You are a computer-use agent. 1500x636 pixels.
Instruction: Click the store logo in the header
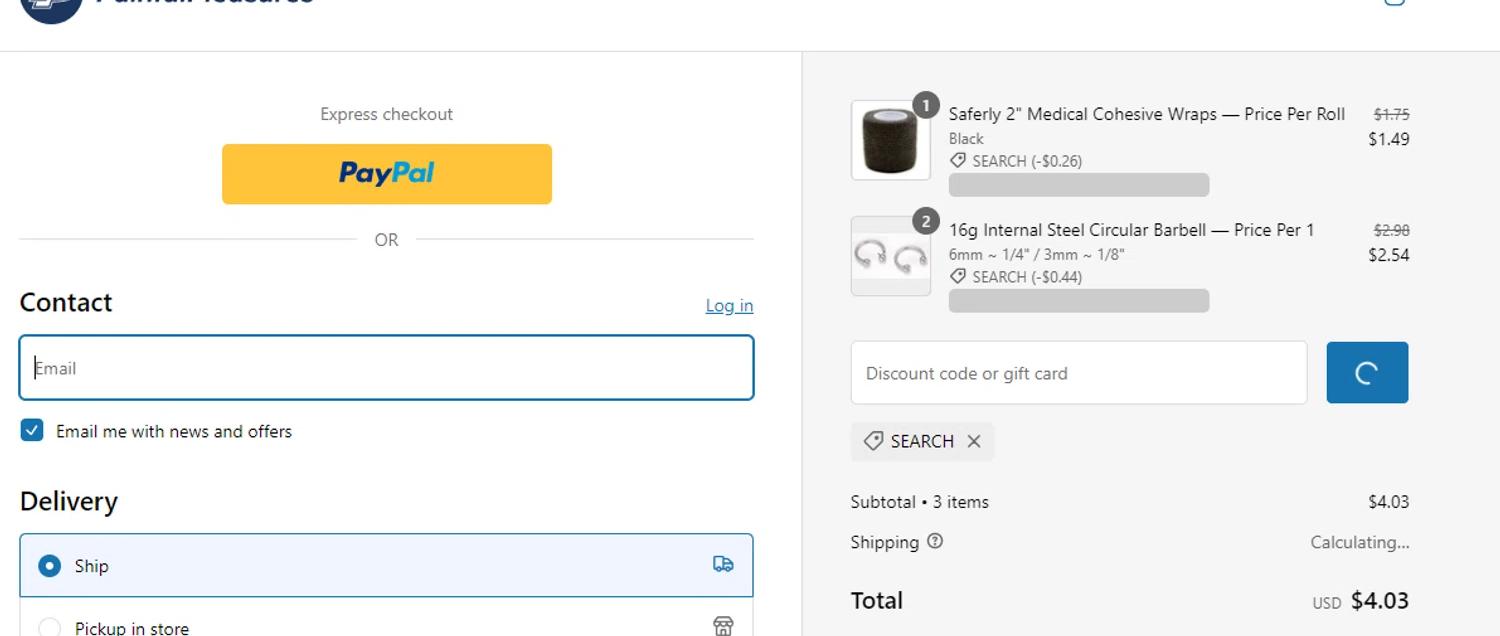click(x=50, y=6)
